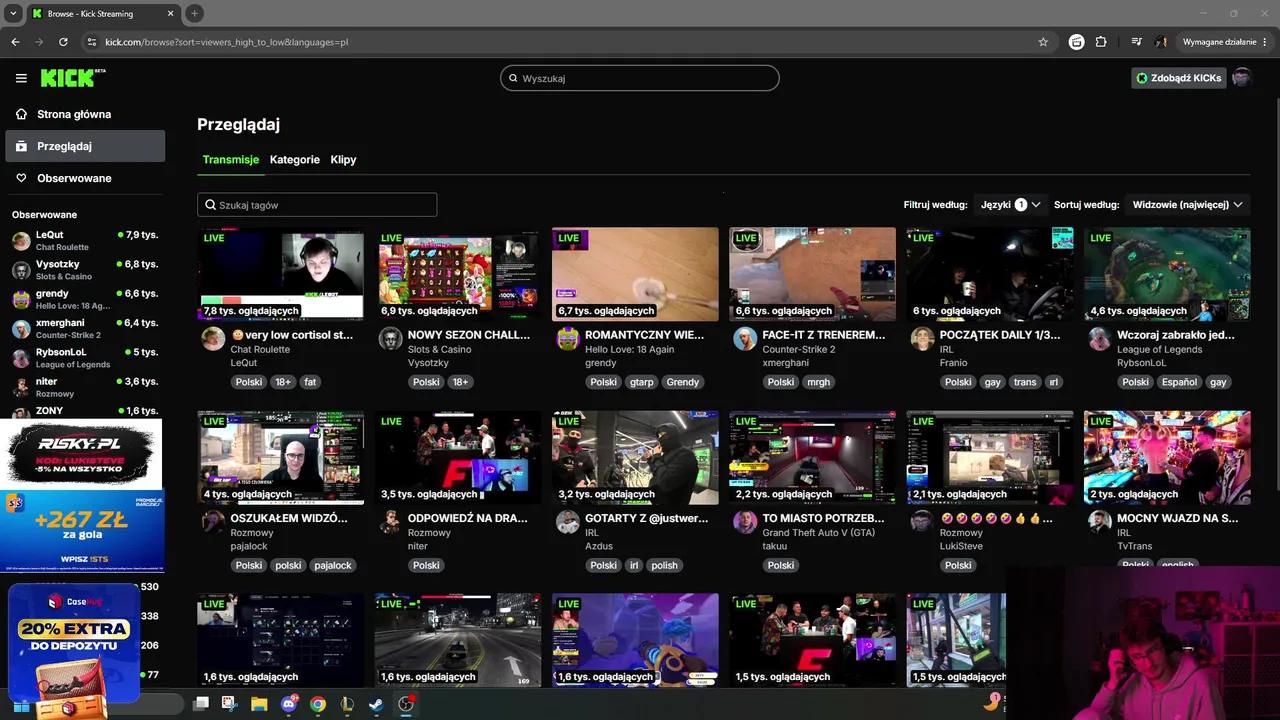
Task: Open GOTARTY Z @justwer stream thumbnail
Action: click(x=635, y=457)
